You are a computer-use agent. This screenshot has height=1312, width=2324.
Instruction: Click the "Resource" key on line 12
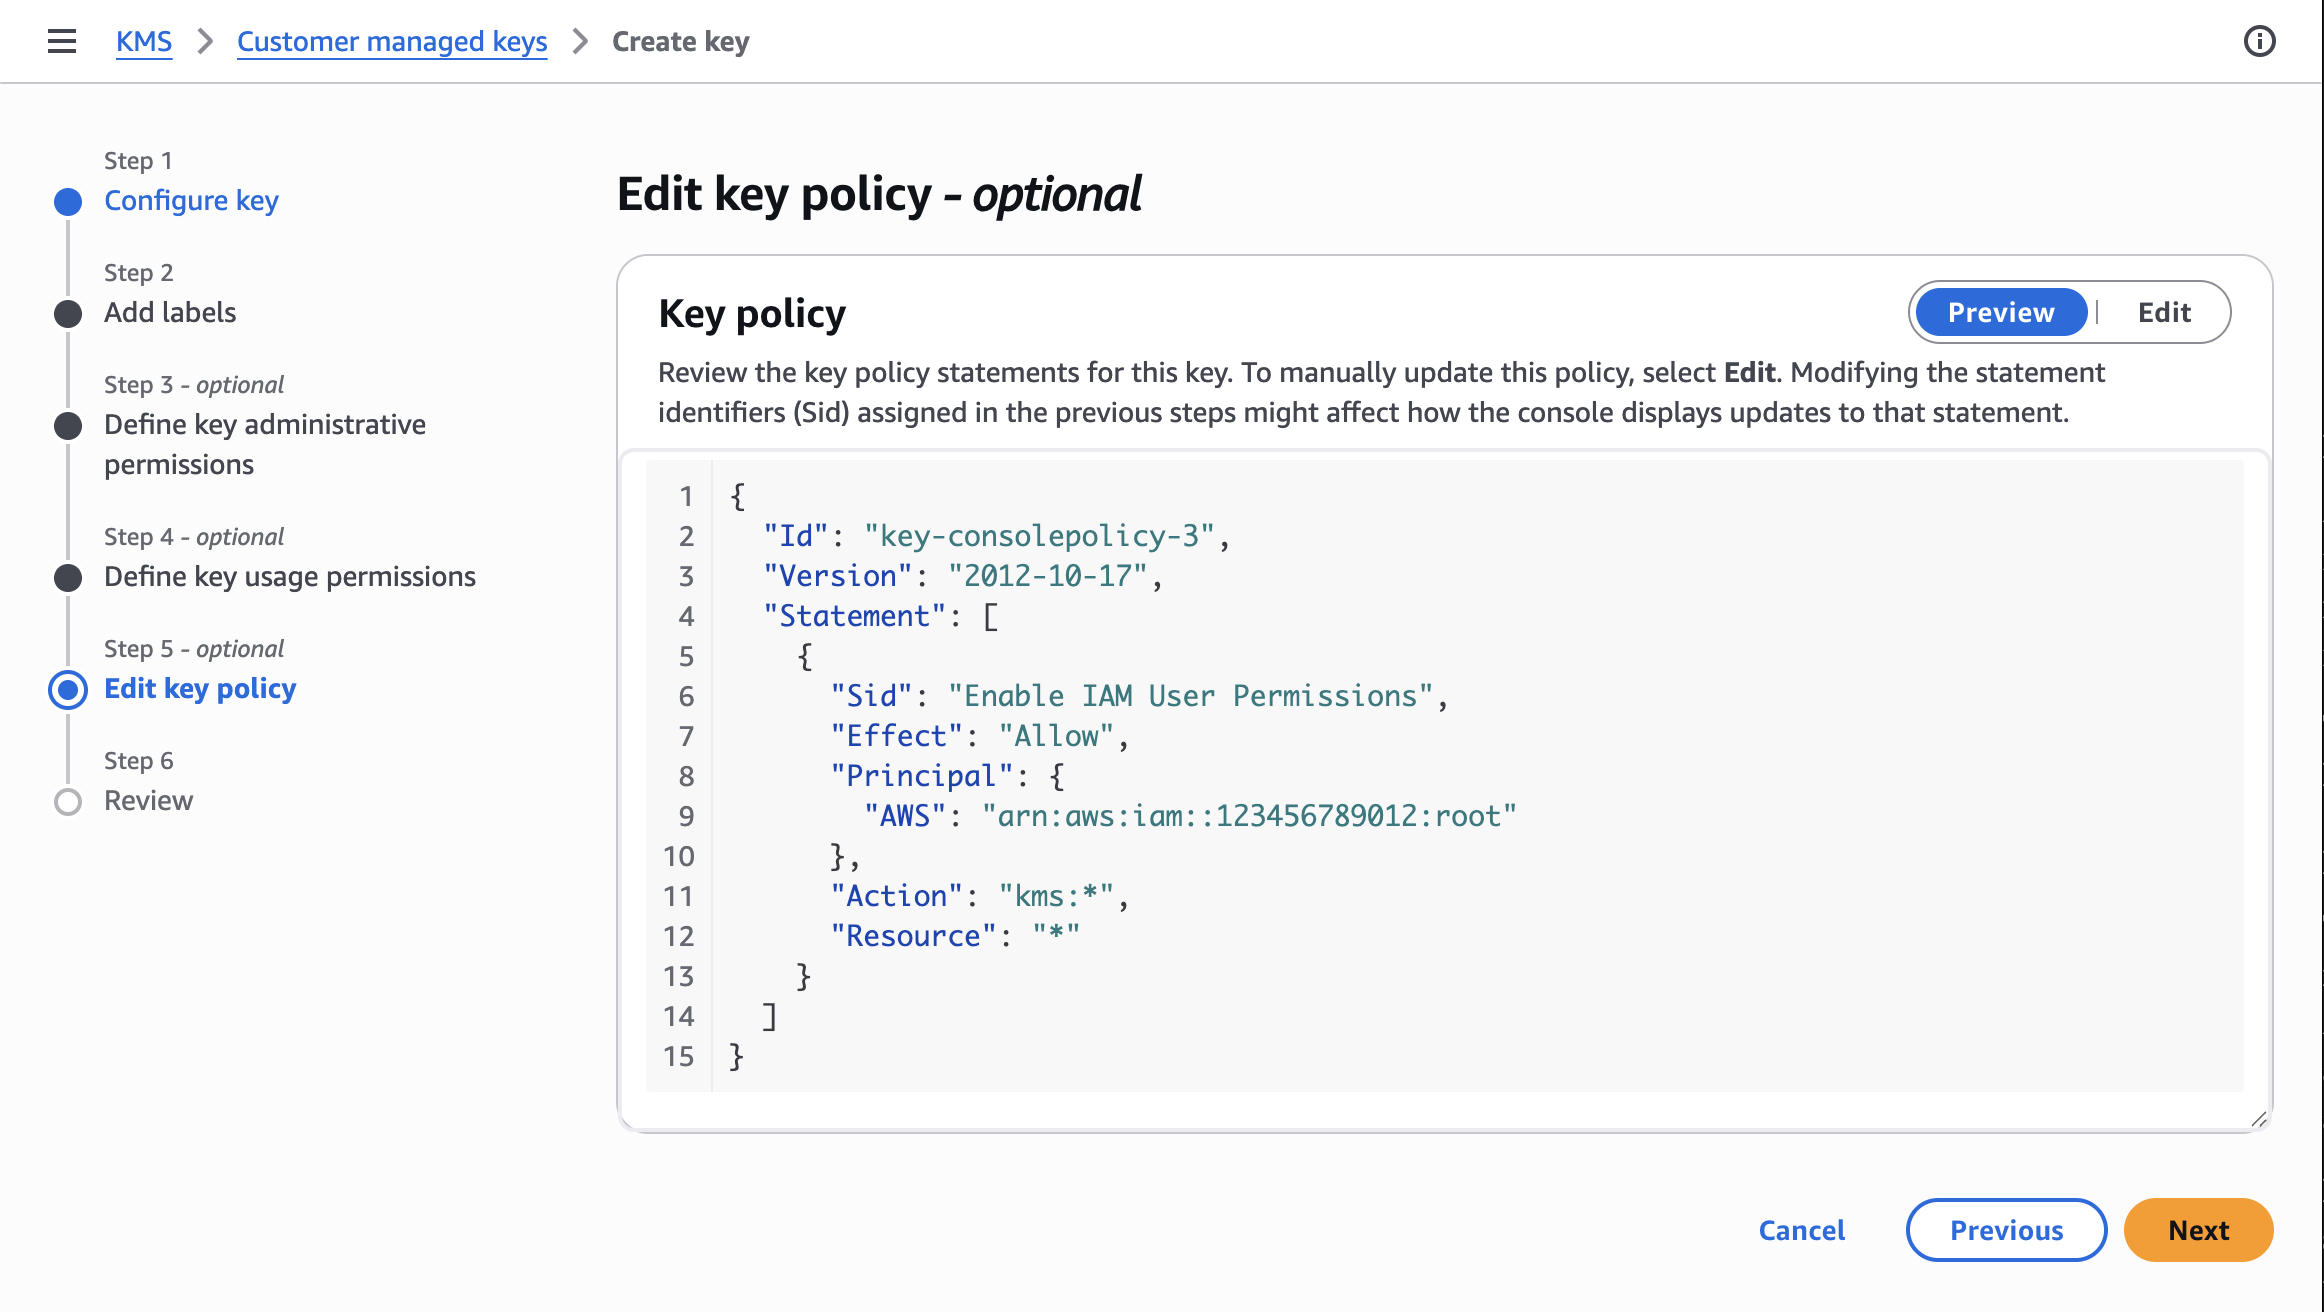pos(914,936)
